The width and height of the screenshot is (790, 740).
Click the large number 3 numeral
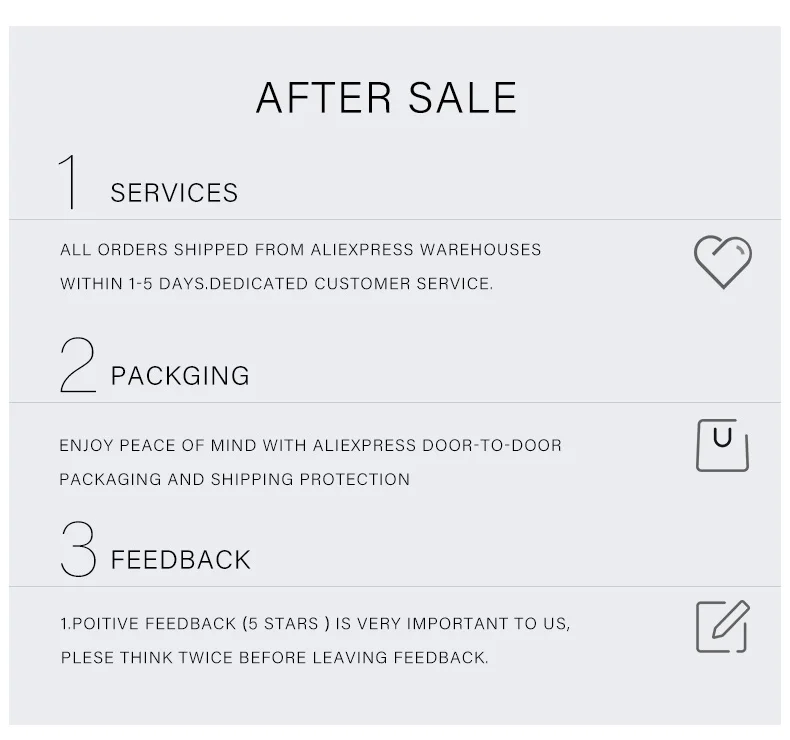[x=78, y=549]
